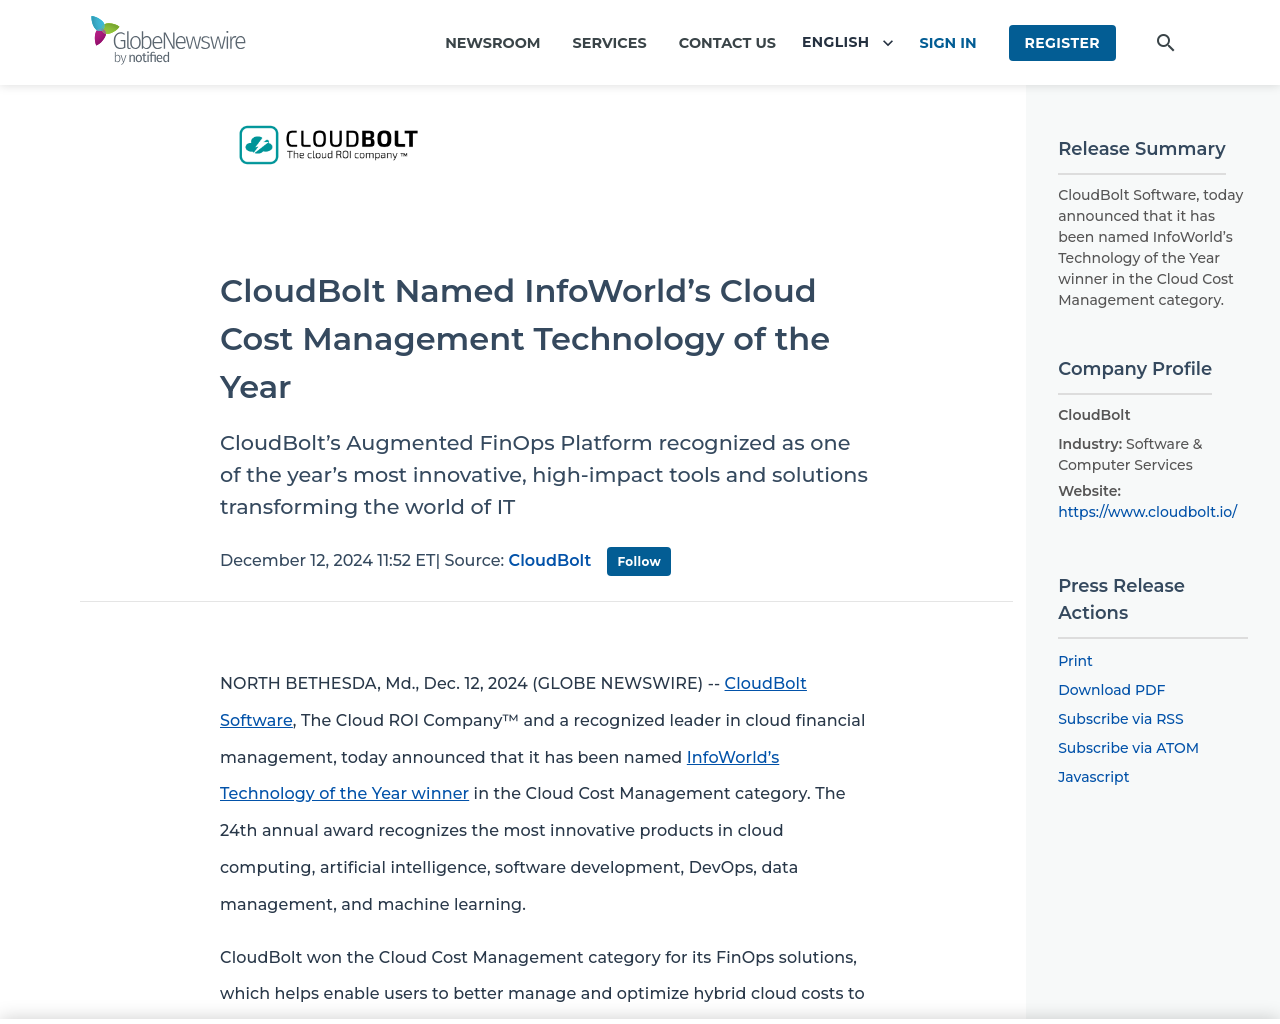Visit the cloudbolt.io website link
This screenshot has width=1280, height=1024.
(1147, 512)
